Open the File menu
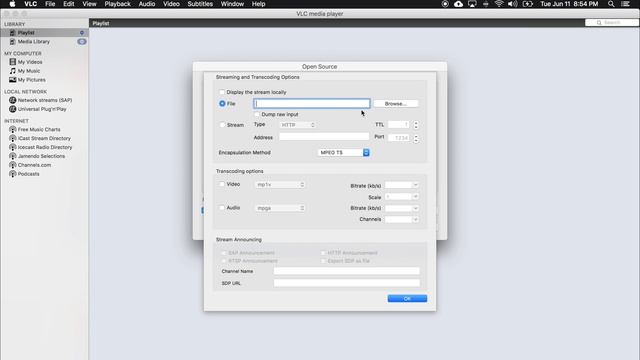640x360 pixels. pyautogui.click(x=50, y=4)
